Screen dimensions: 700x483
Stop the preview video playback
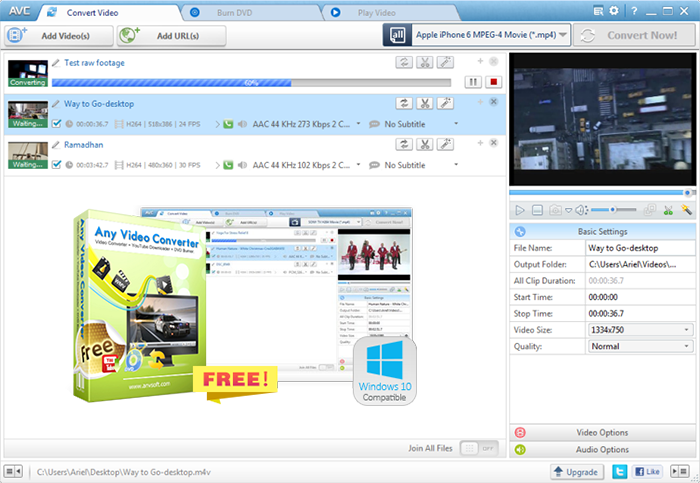(538, 210)
